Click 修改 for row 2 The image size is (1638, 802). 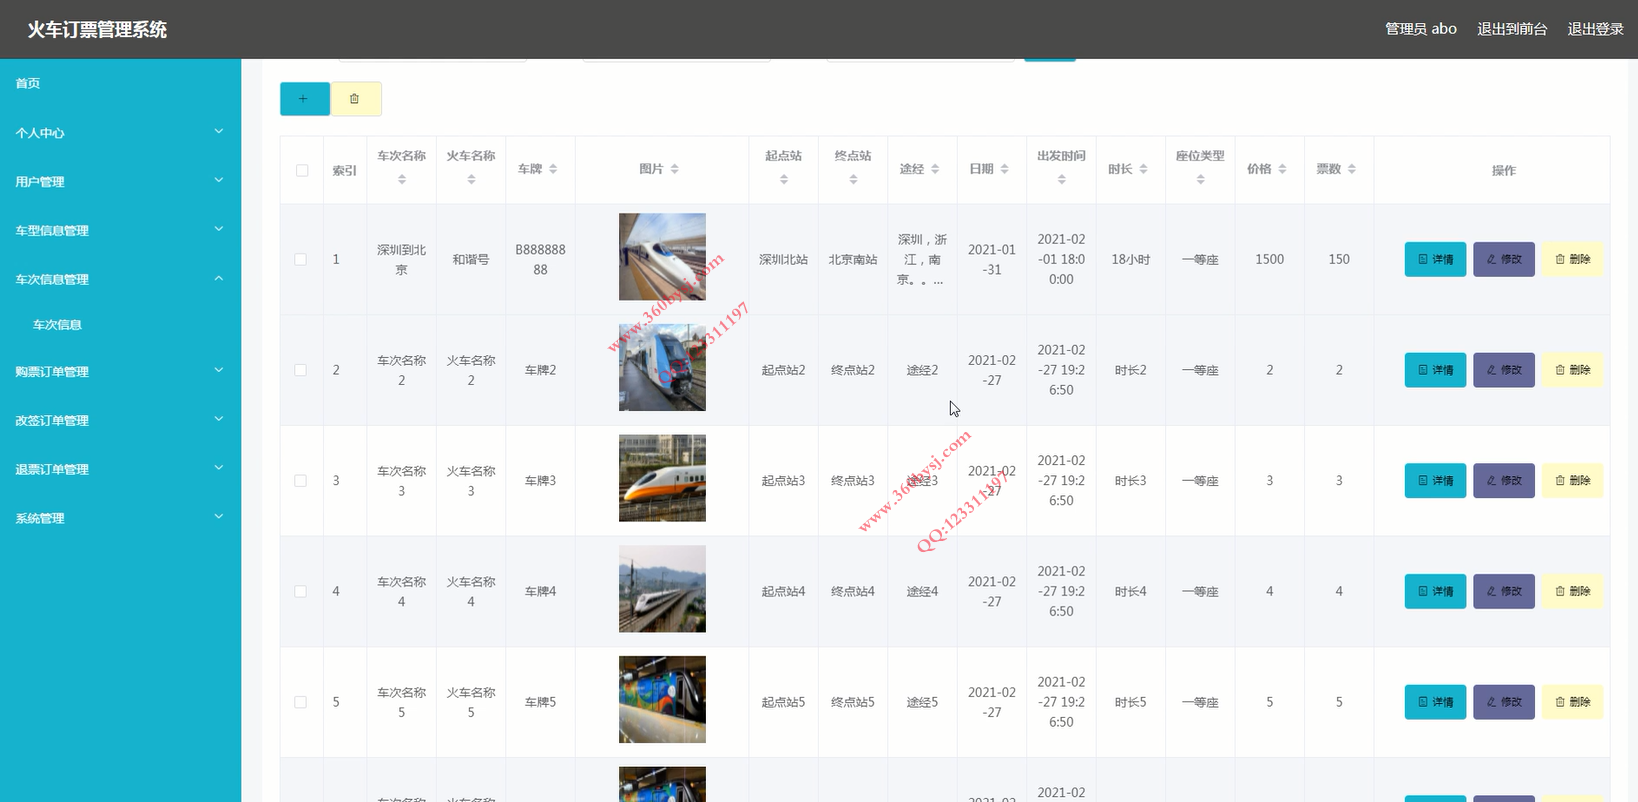pyautogui.click(x=1504, y=370)
